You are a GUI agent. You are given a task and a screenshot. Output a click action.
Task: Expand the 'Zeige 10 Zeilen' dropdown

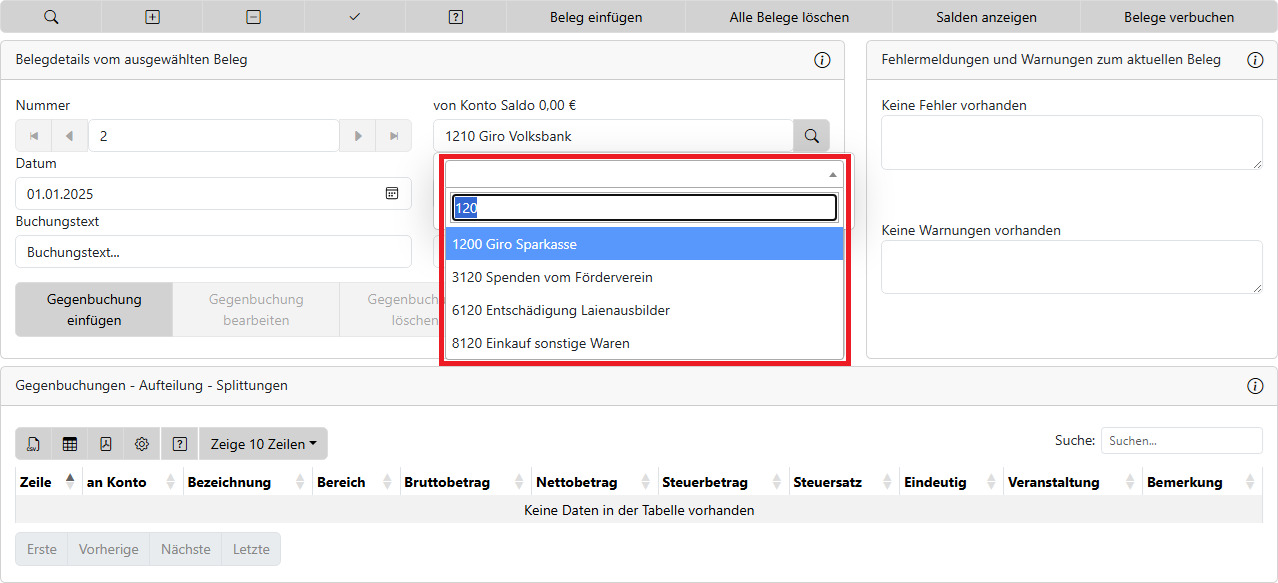pyautogui.click(x=263, y=444)
